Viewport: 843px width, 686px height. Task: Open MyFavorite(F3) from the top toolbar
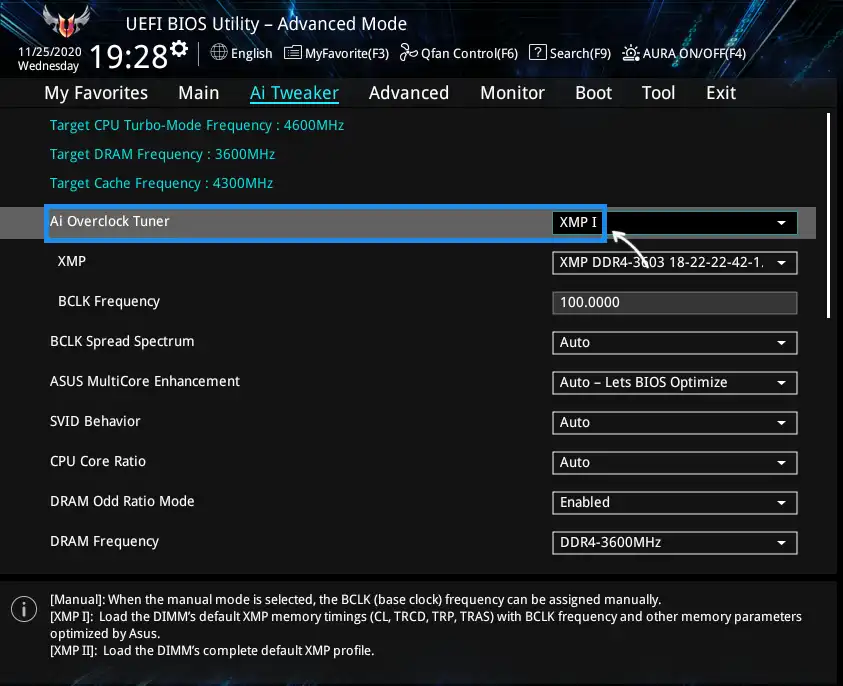[336, 53]
